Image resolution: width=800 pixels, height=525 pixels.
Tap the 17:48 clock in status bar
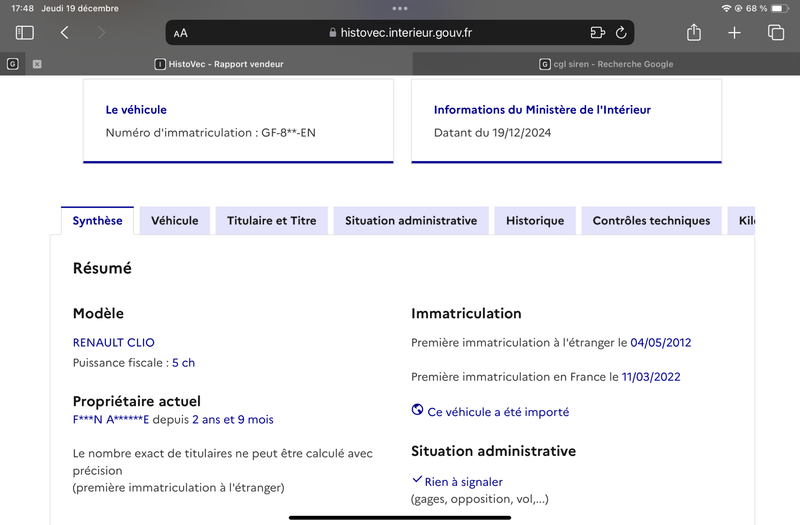pos(22,8)
